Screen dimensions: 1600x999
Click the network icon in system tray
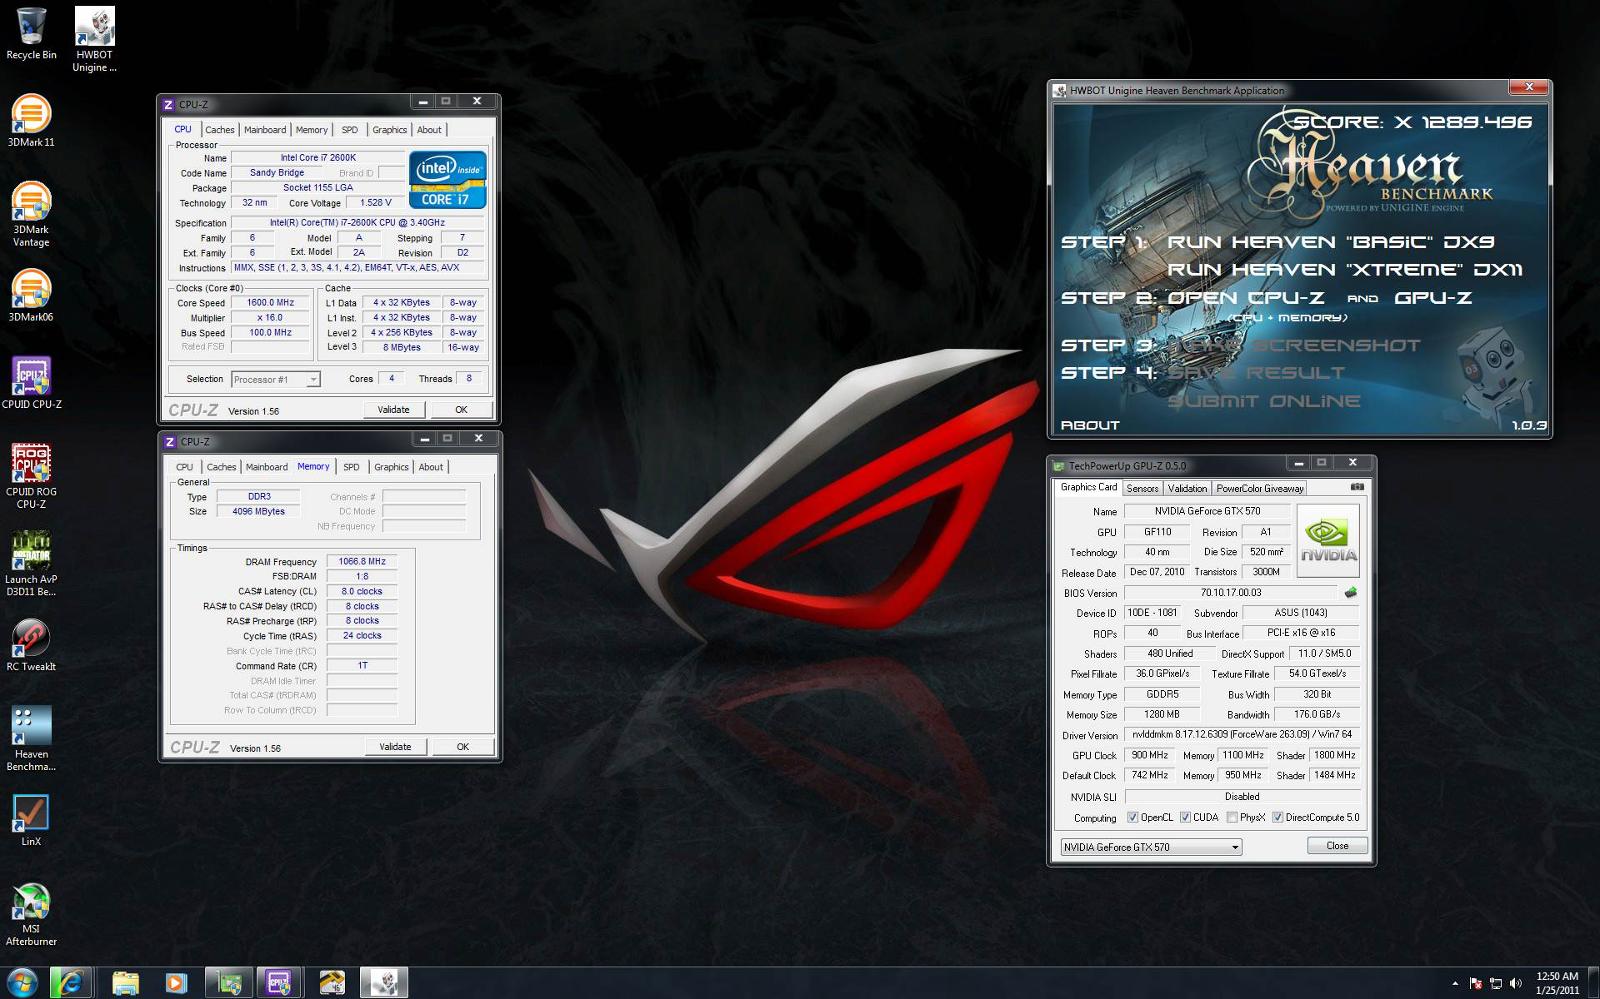click(1495, 983)
